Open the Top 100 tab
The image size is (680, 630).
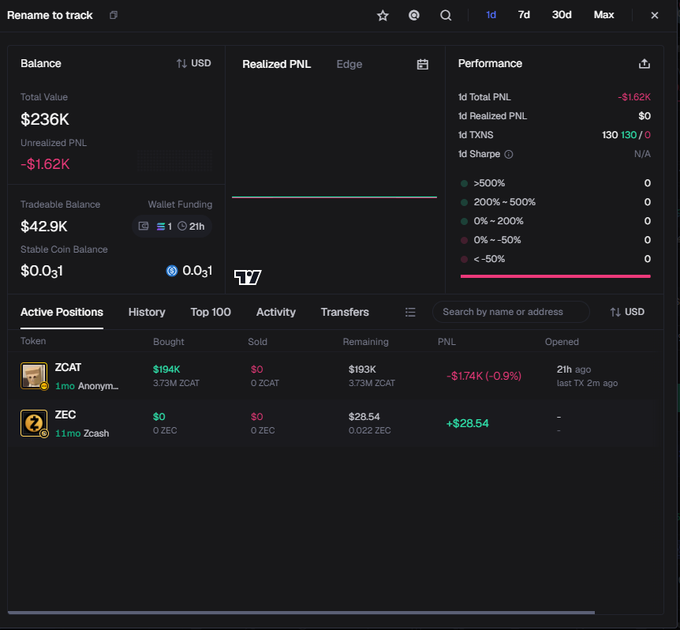(210, 312)
